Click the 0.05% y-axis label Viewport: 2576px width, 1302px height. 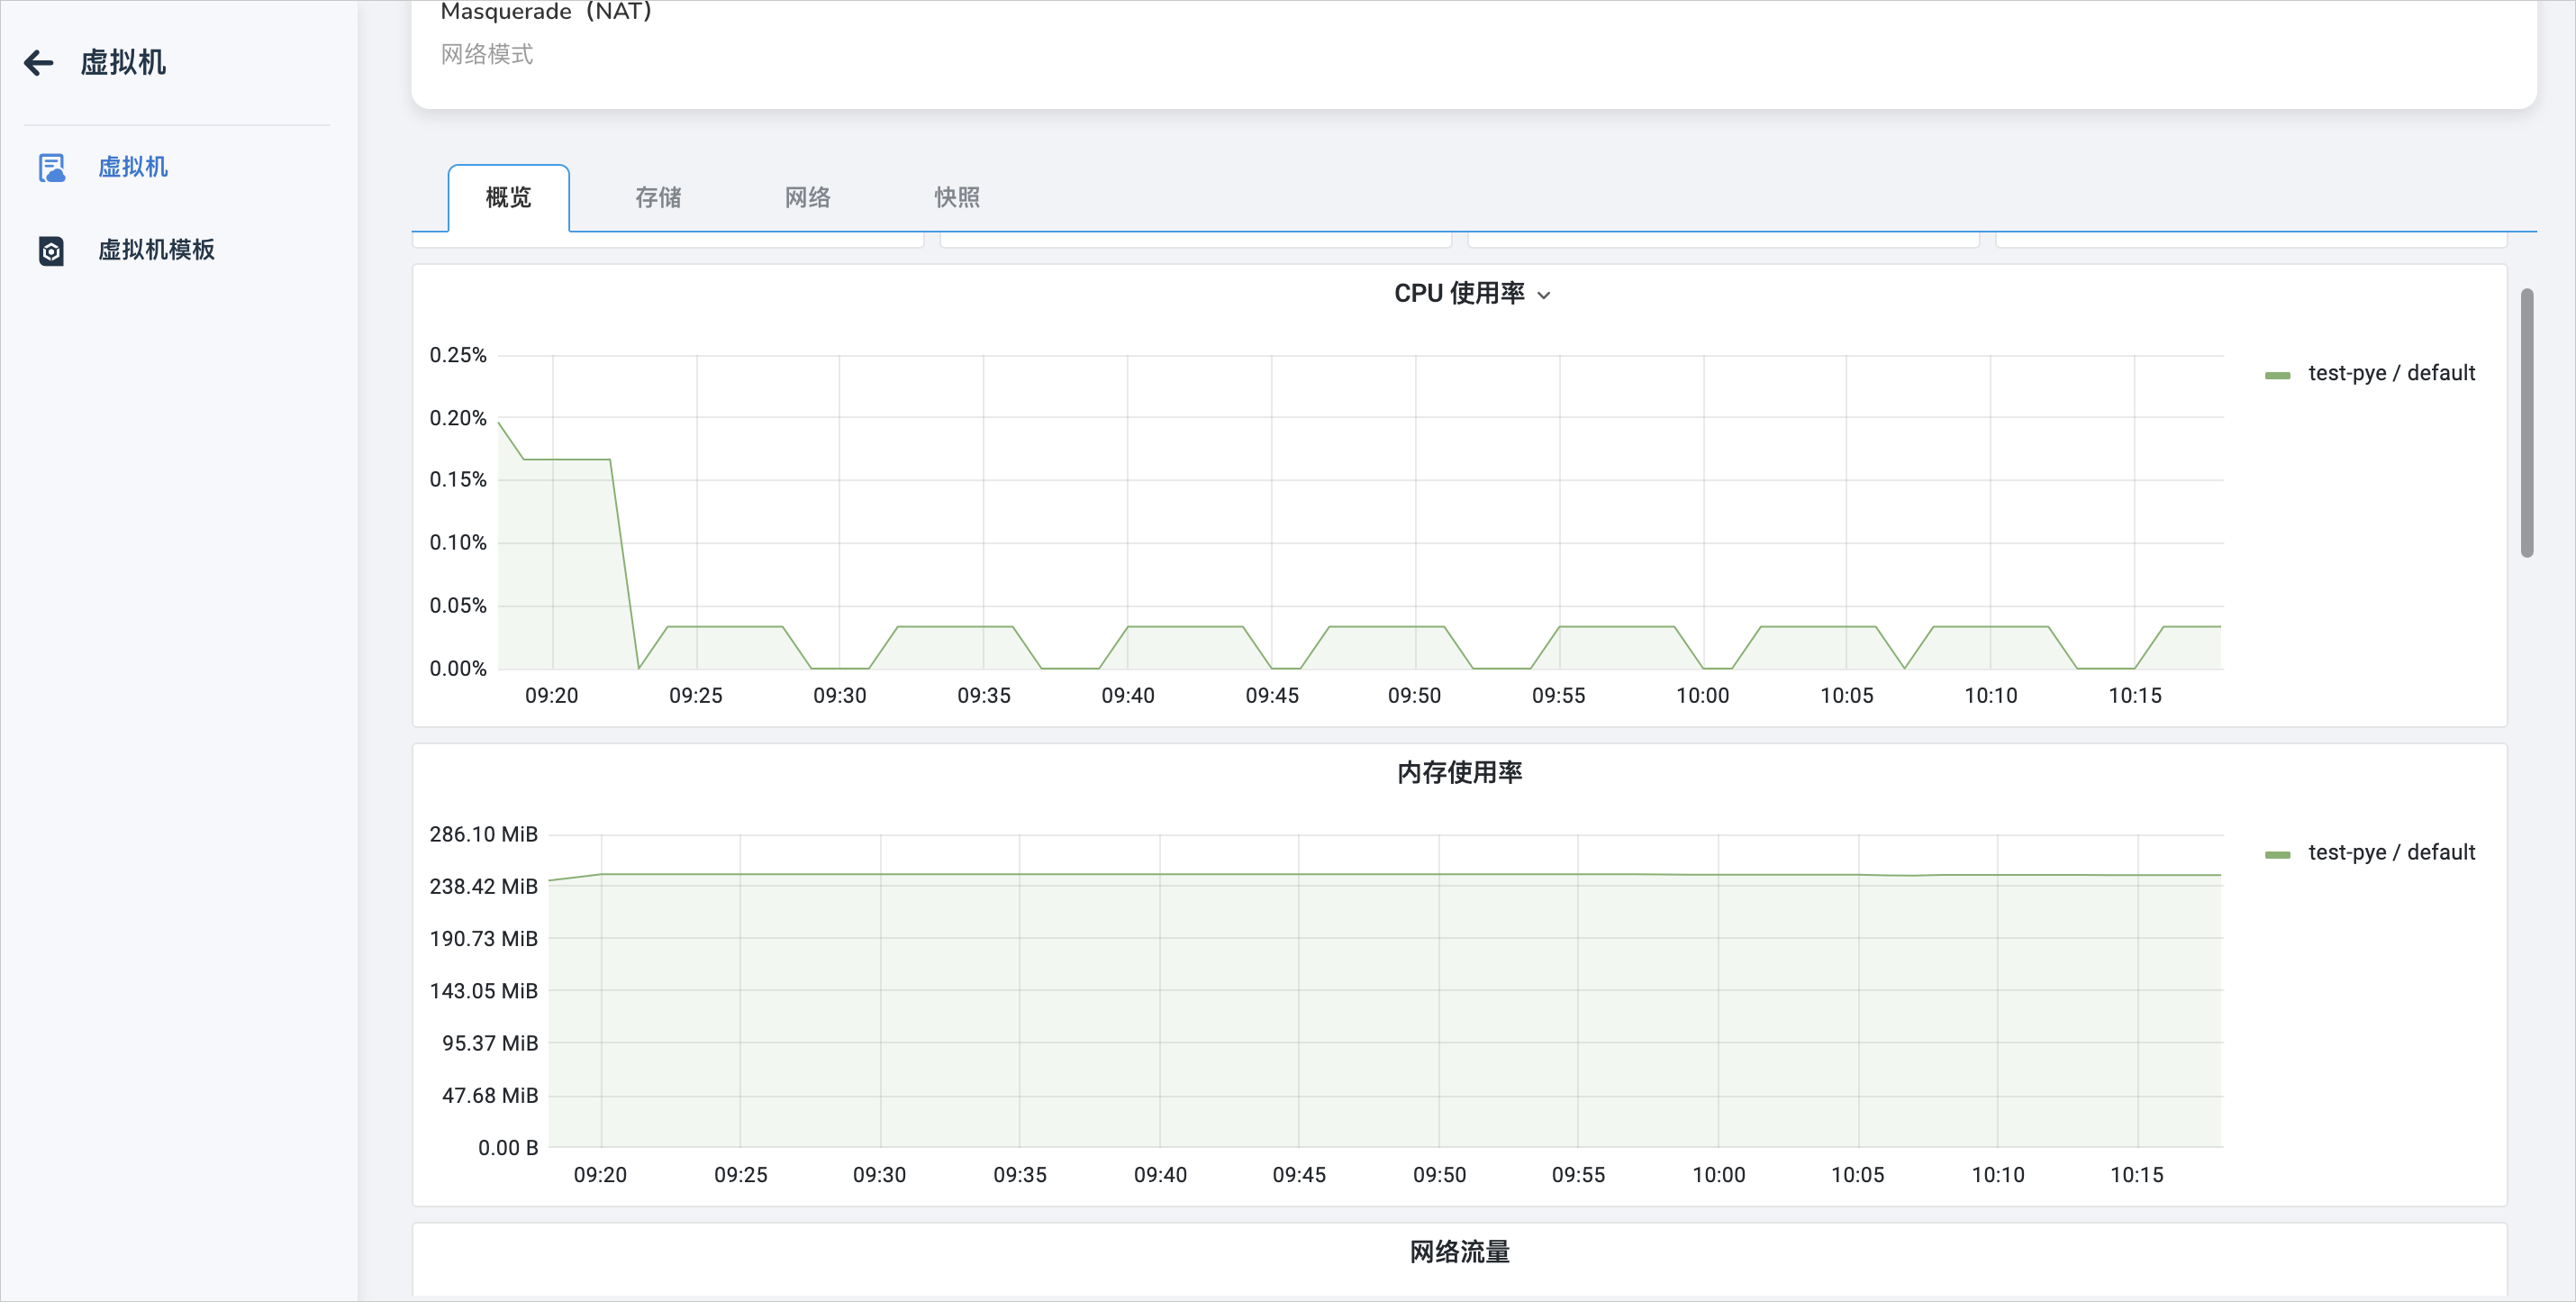coord(458,606)
